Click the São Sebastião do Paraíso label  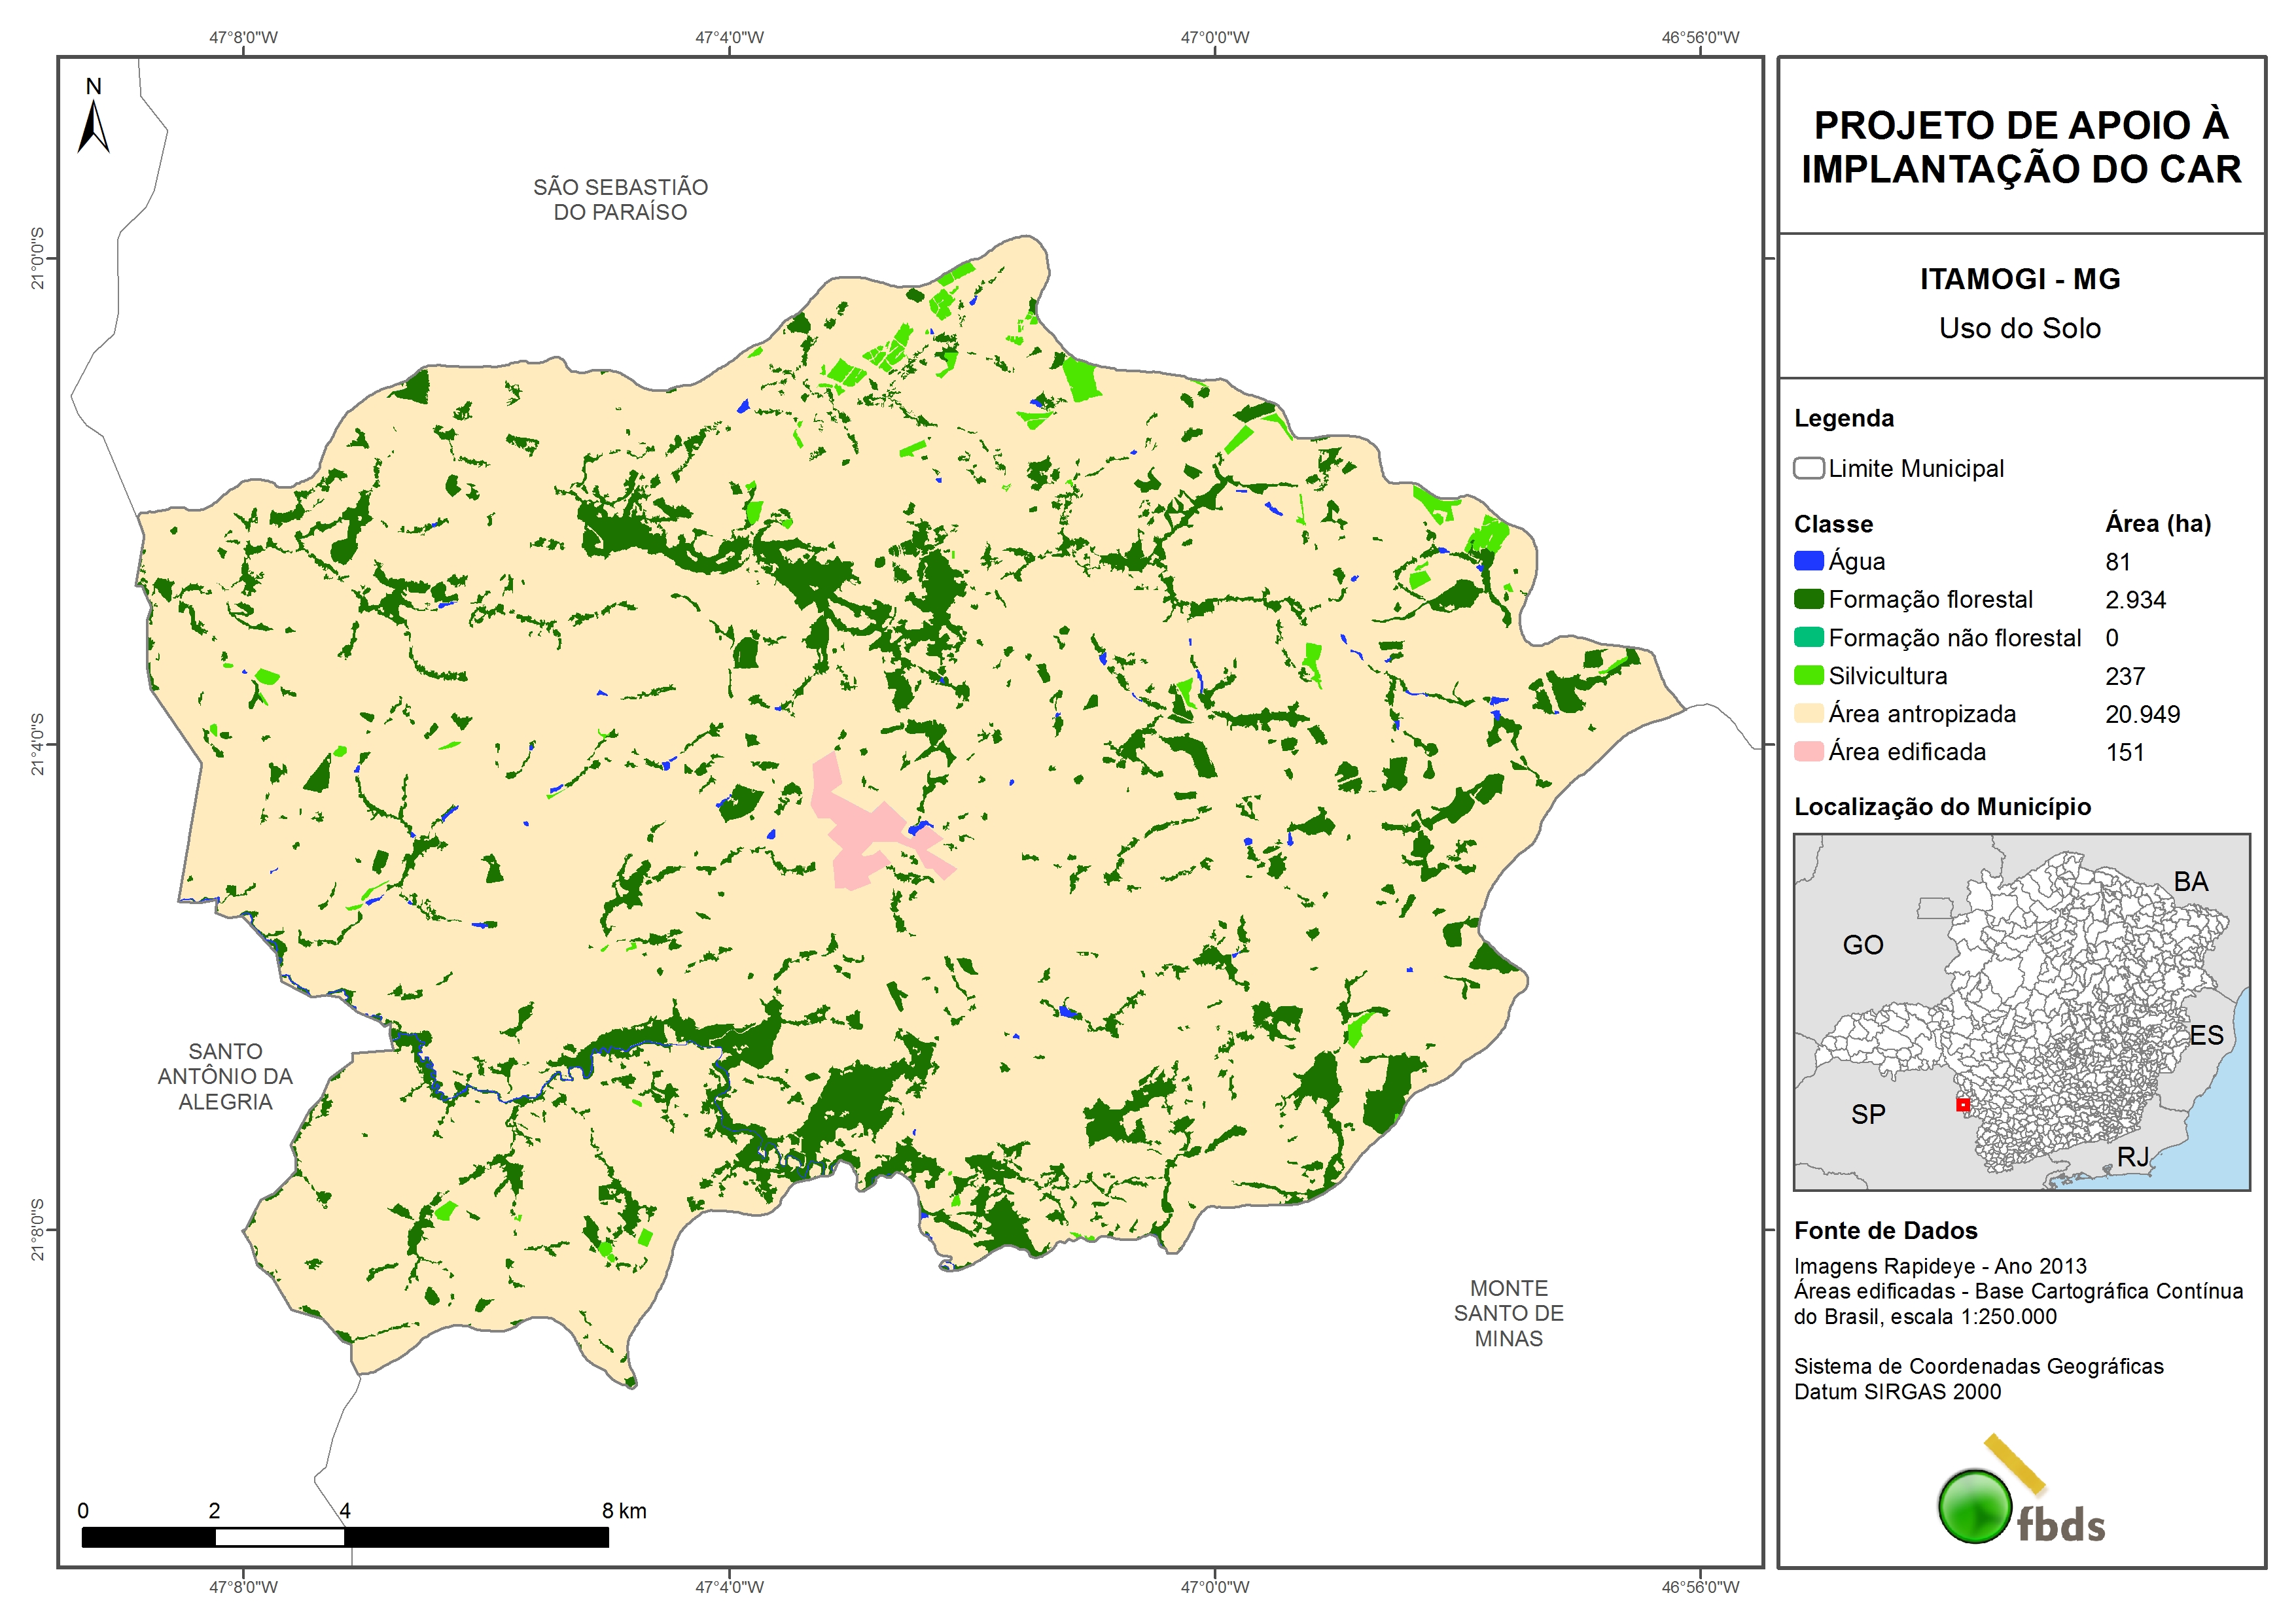click(620, 199)
